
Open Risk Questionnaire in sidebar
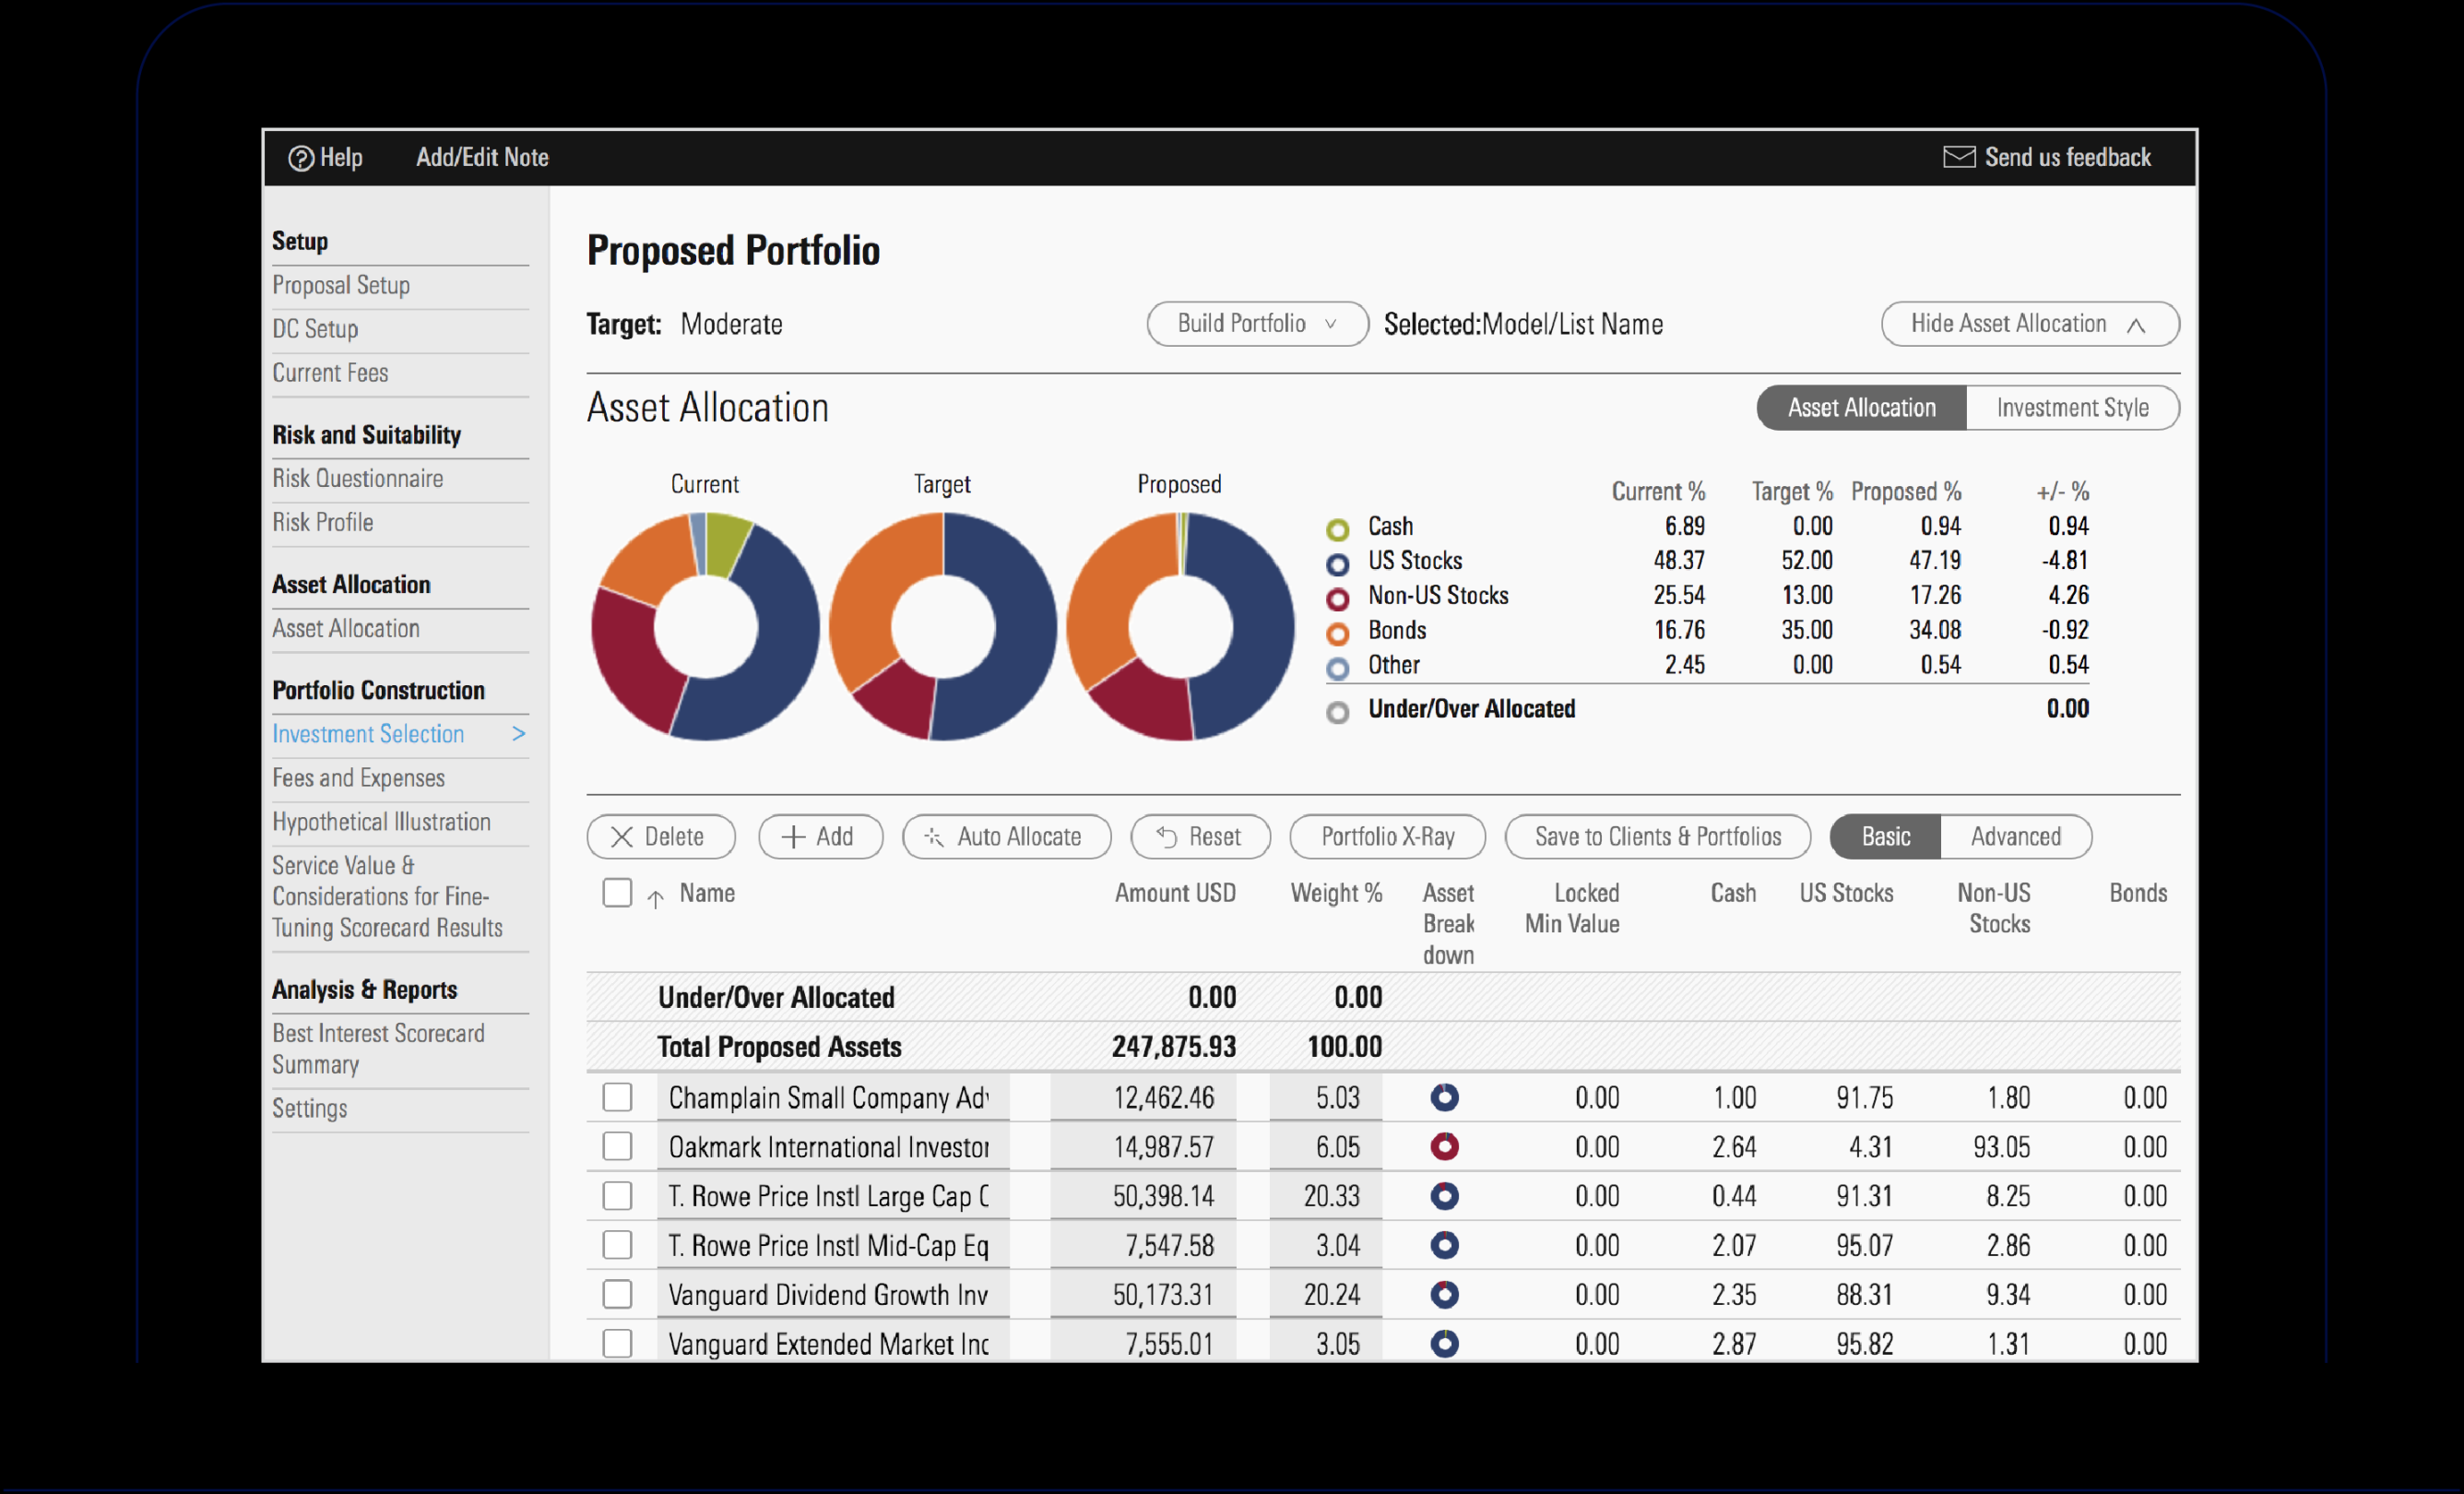(x=357, y=479)
